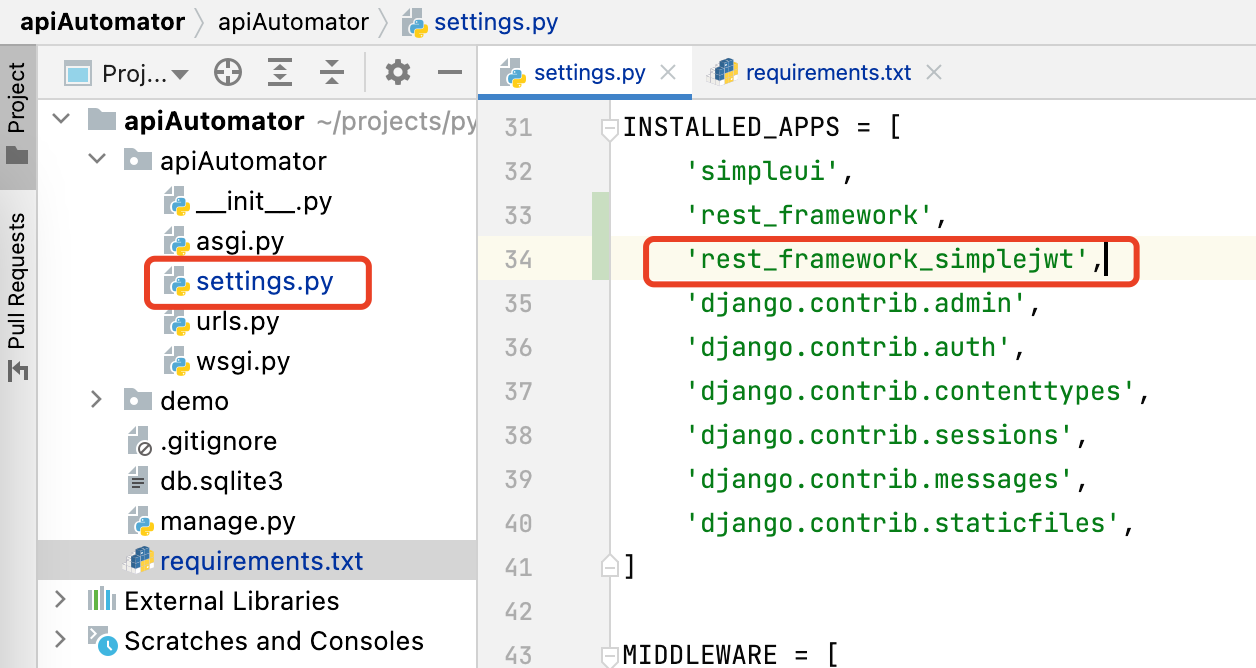The width and height of the screenshot is (1256, 668).
Task: Switch to the settings.py editor tab
Action: click(x=590, y=73)
